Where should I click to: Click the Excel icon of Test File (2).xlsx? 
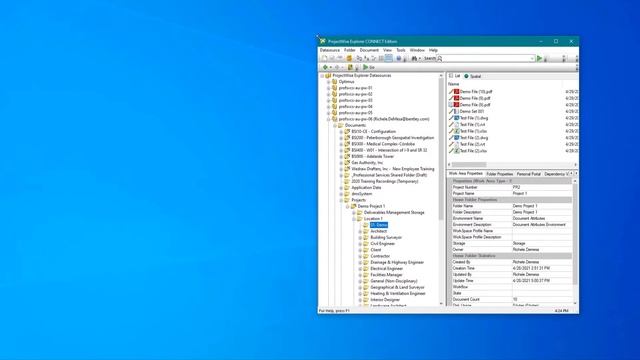click(456, 151)
